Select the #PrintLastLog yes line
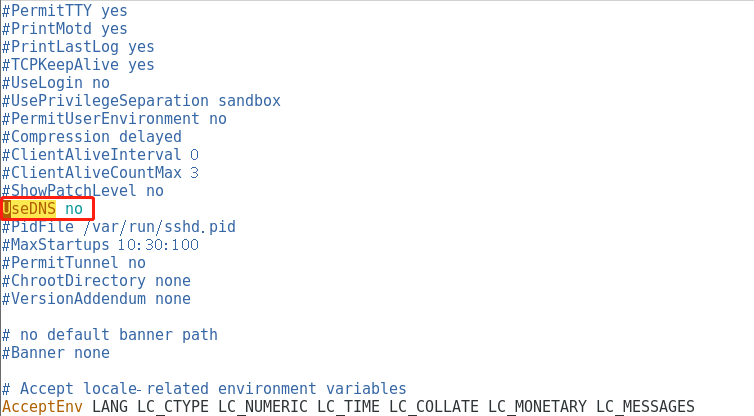The image size is (754, 416). point(78,47)
